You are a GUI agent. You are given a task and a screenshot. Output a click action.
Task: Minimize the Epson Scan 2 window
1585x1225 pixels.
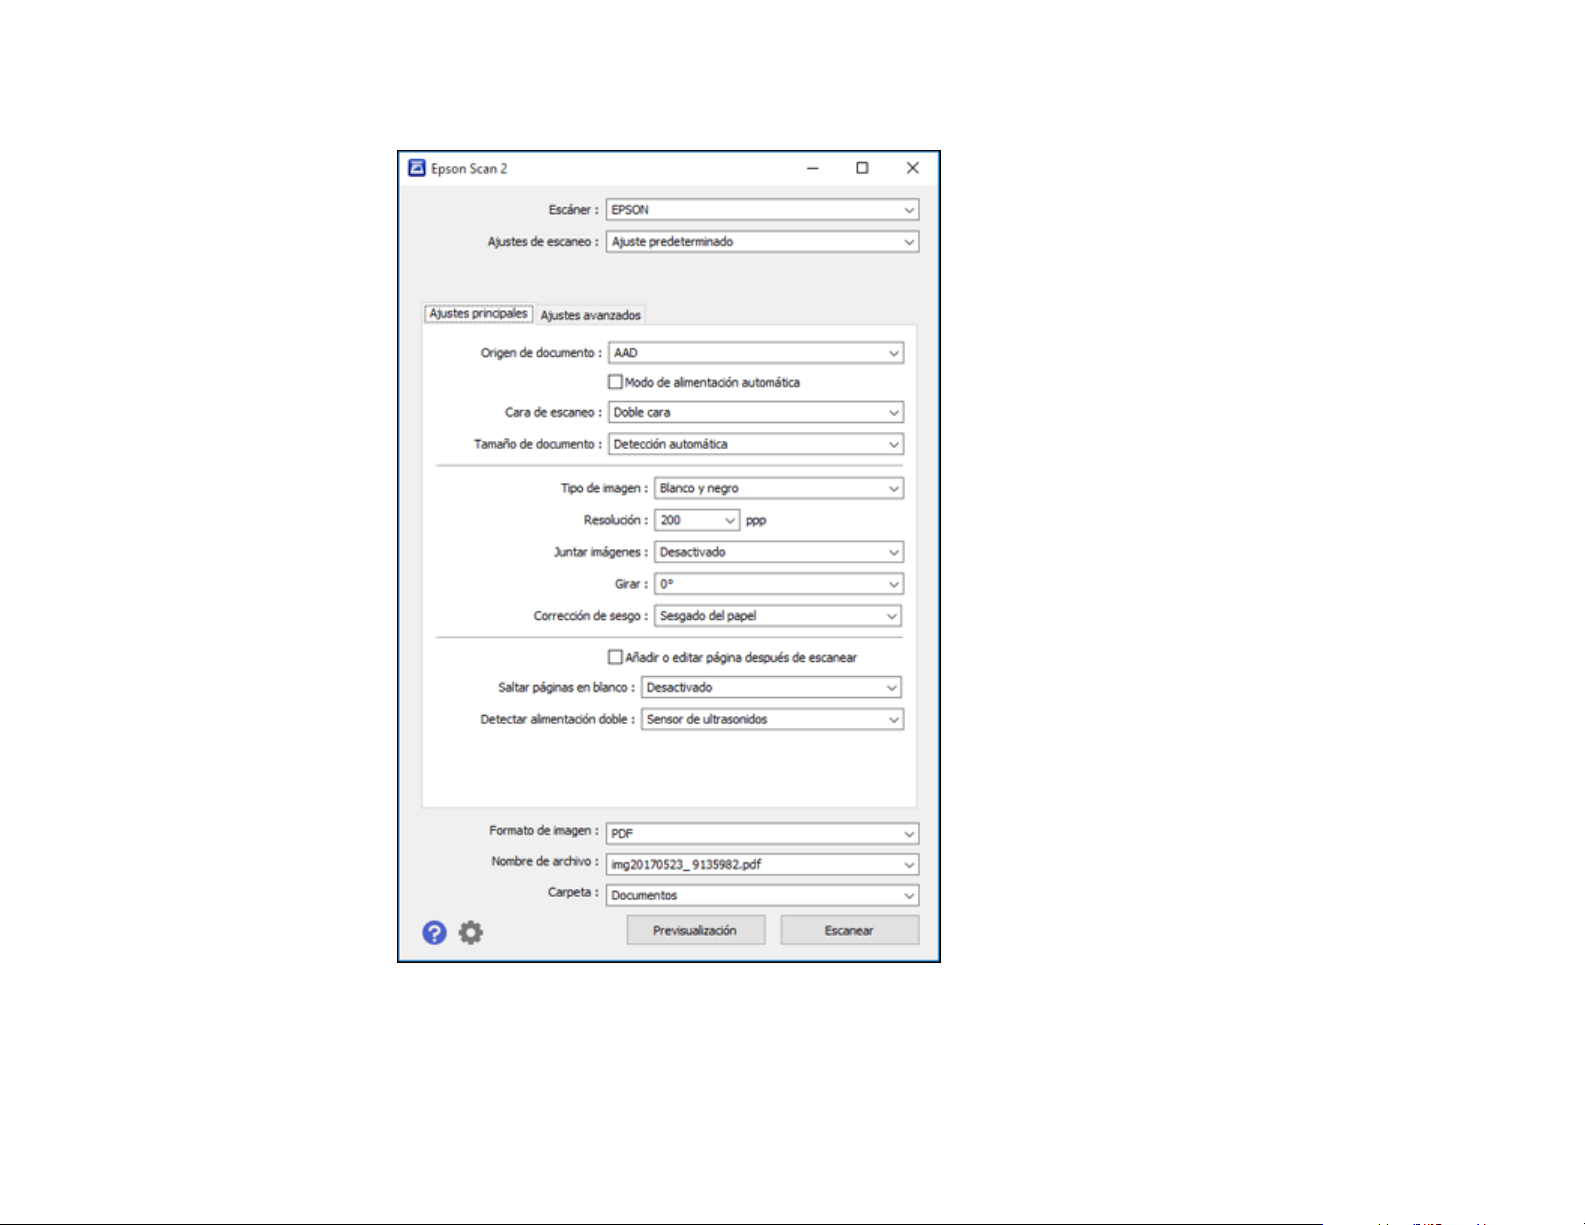click(813, 168)
